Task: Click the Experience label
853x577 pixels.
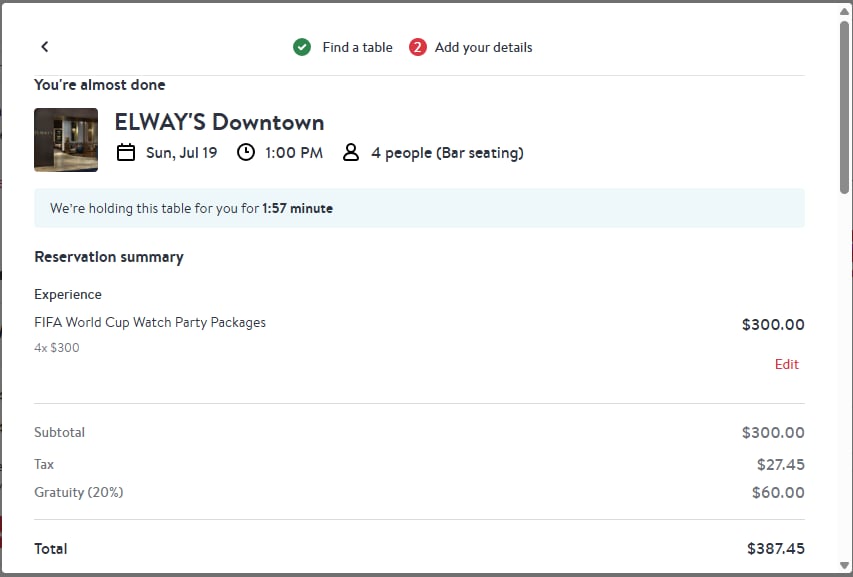Action: tap(68, 295)
